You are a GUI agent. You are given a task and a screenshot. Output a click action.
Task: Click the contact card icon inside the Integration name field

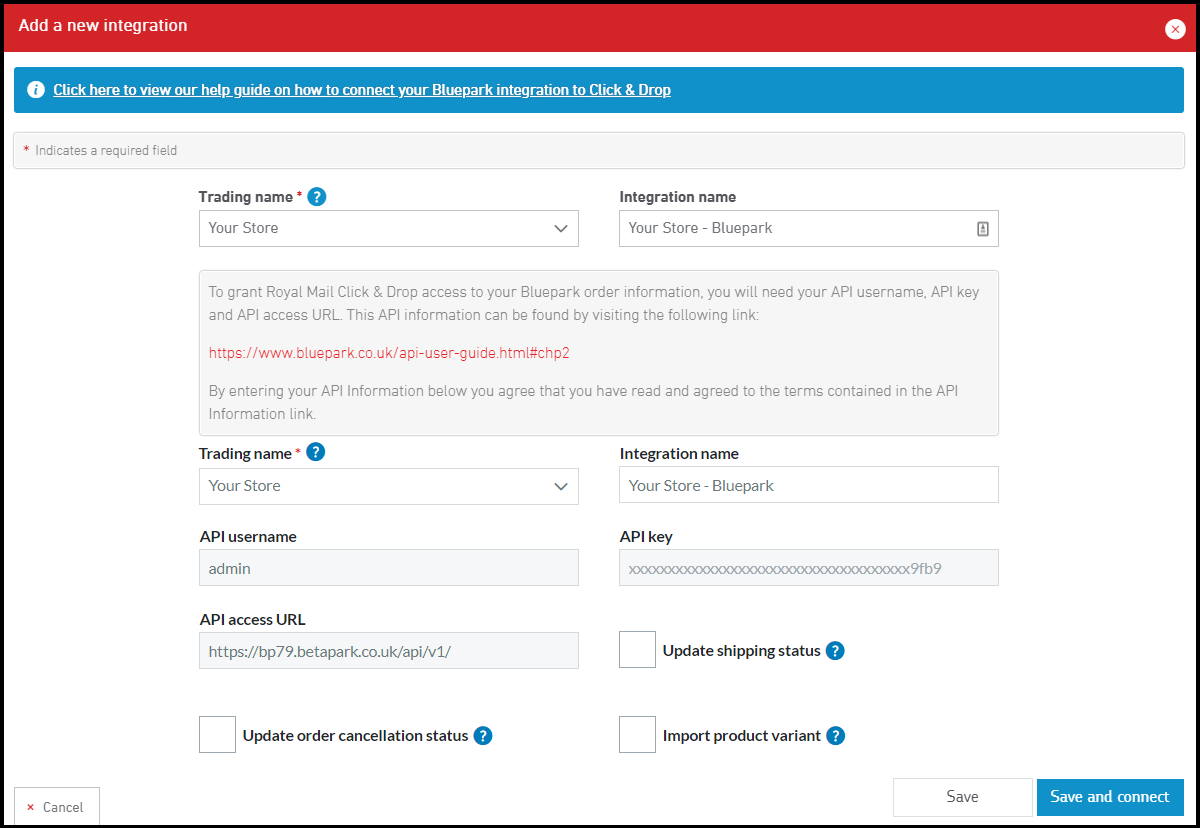pyautogui.click(x=982, y=229)
